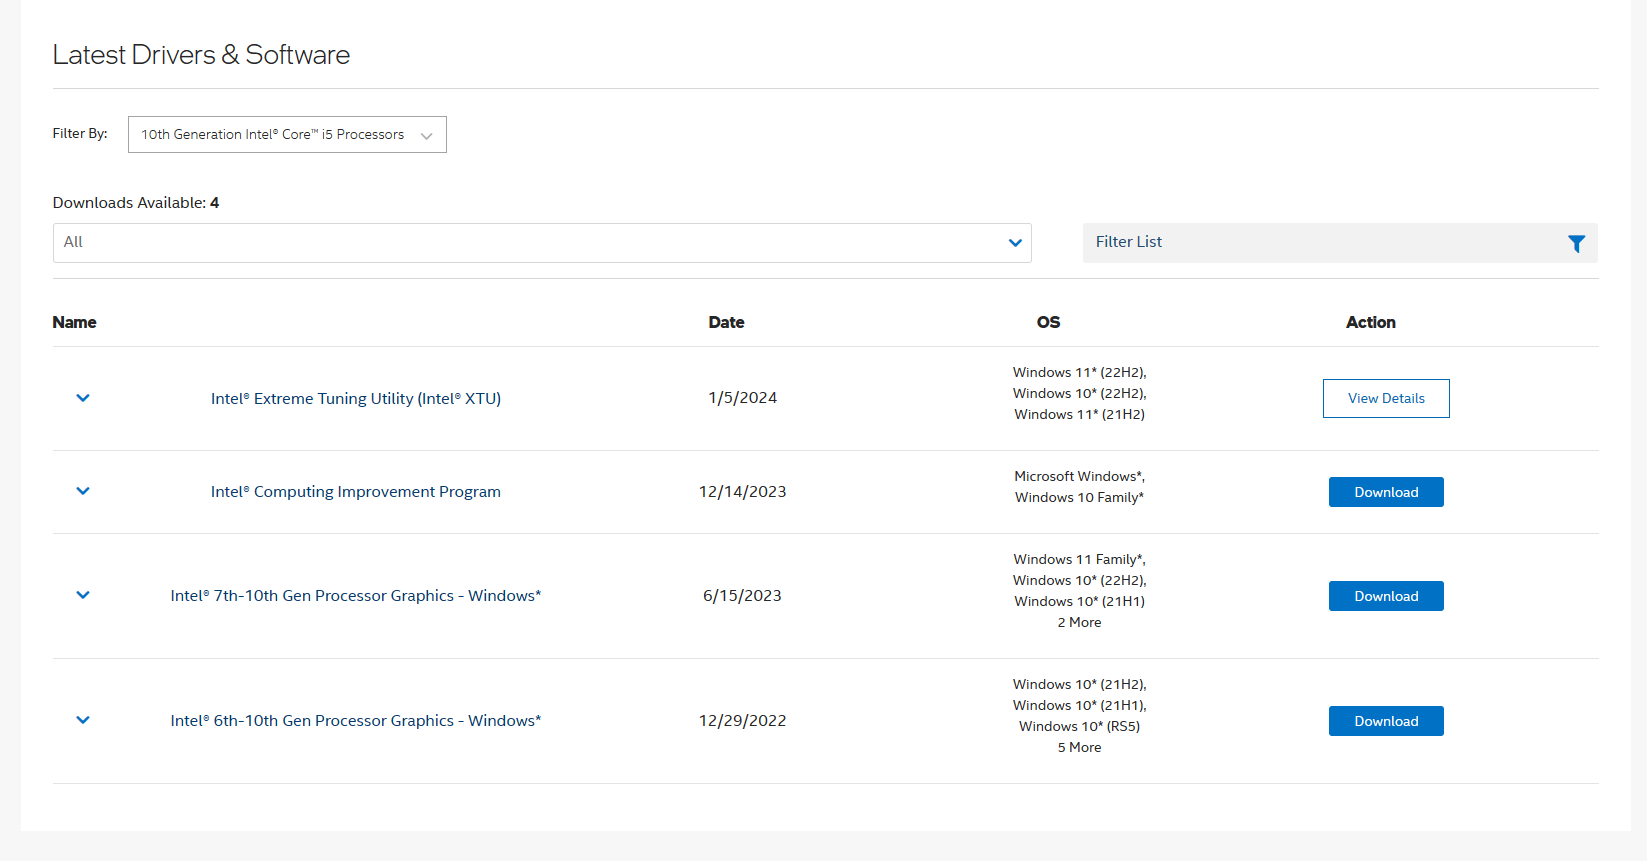Click the Name column header
This screenshot has width=1647, height=861.
pos(75,322)
